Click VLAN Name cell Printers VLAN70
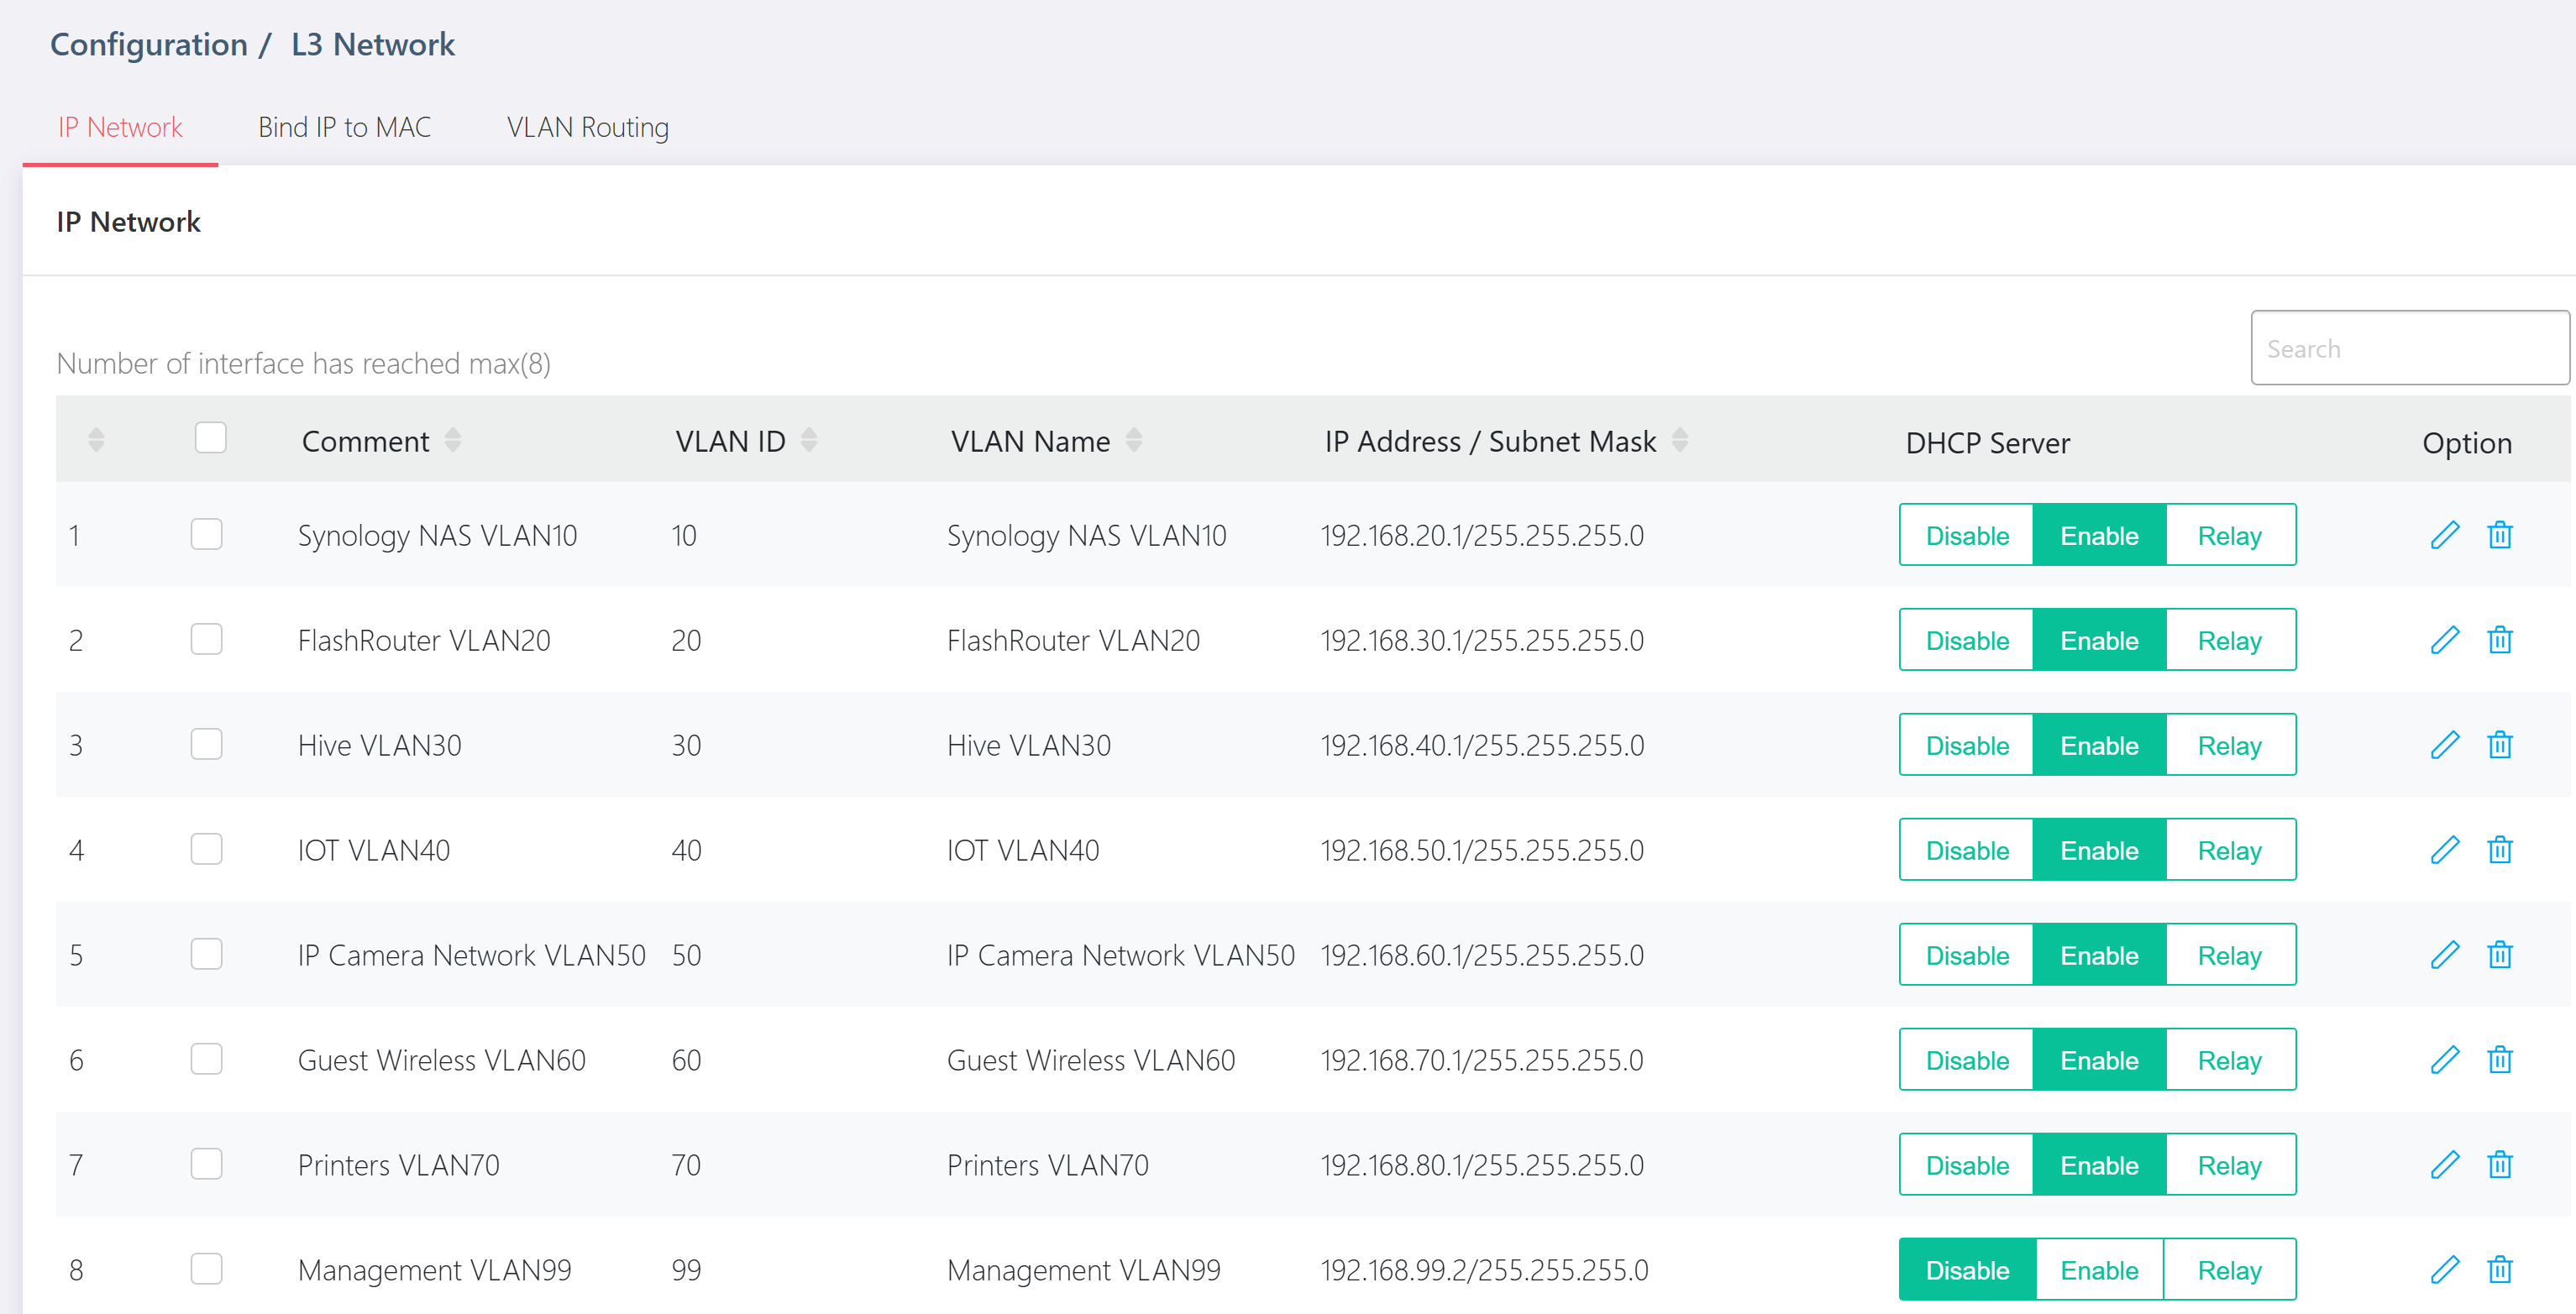This screenshot has width=2576, height=1314. coord(1047,1165)
